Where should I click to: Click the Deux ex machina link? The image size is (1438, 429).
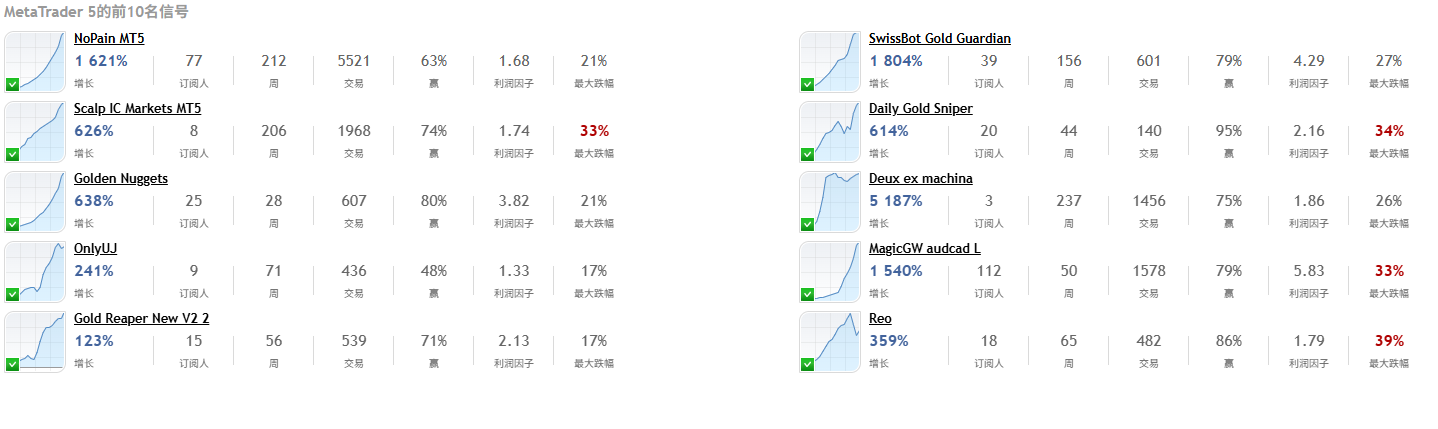(x=920, y=179)
